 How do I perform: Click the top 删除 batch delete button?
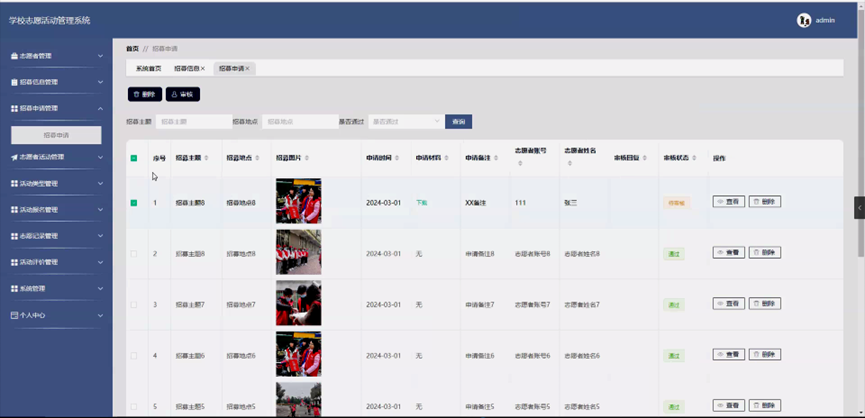pyautogui.click(x=145, y=94)
